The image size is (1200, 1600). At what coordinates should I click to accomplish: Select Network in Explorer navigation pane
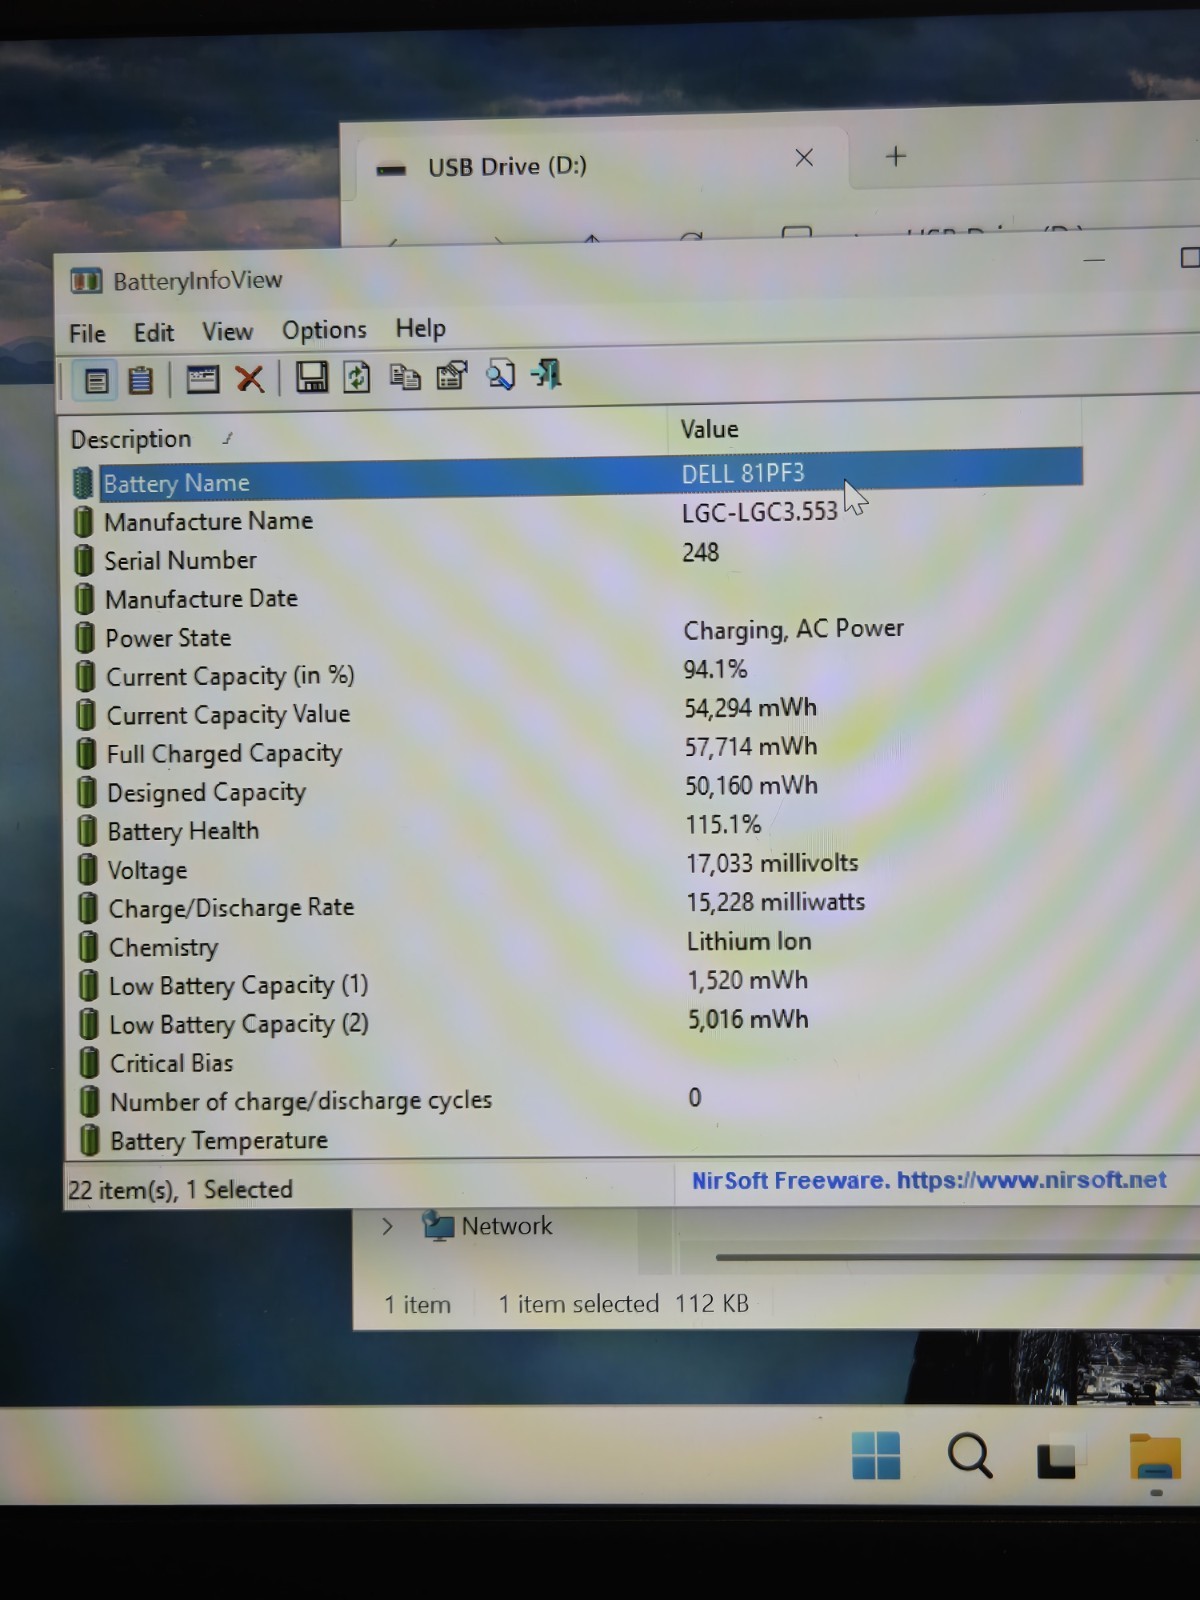coord(507,1225)
